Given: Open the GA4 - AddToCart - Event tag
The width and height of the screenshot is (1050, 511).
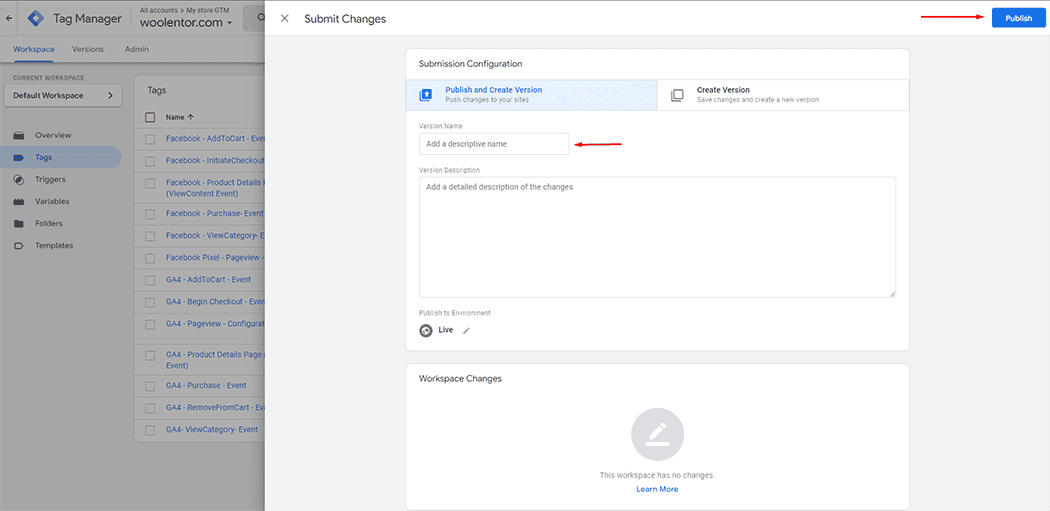Looking at the screenshot, I should tap(208, 279).
